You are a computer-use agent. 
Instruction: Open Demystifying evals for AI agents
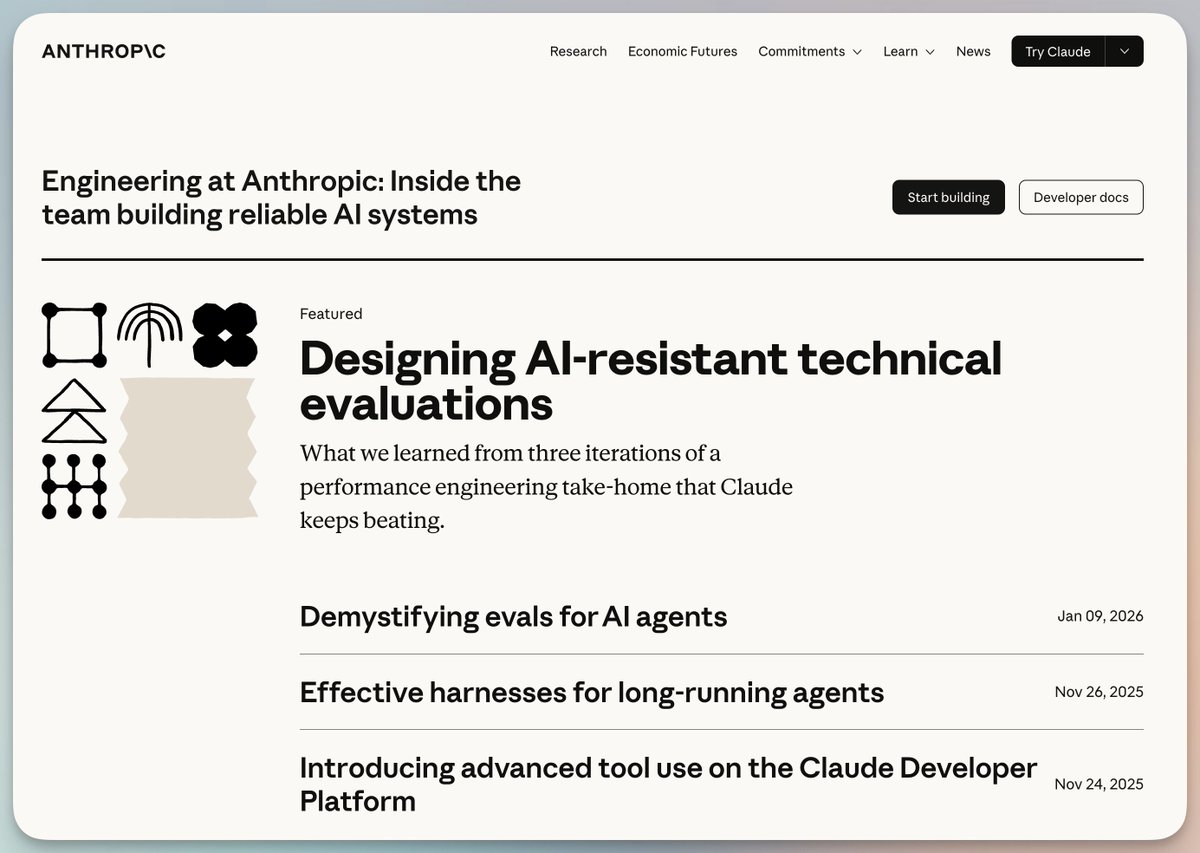tap(513, 616)
